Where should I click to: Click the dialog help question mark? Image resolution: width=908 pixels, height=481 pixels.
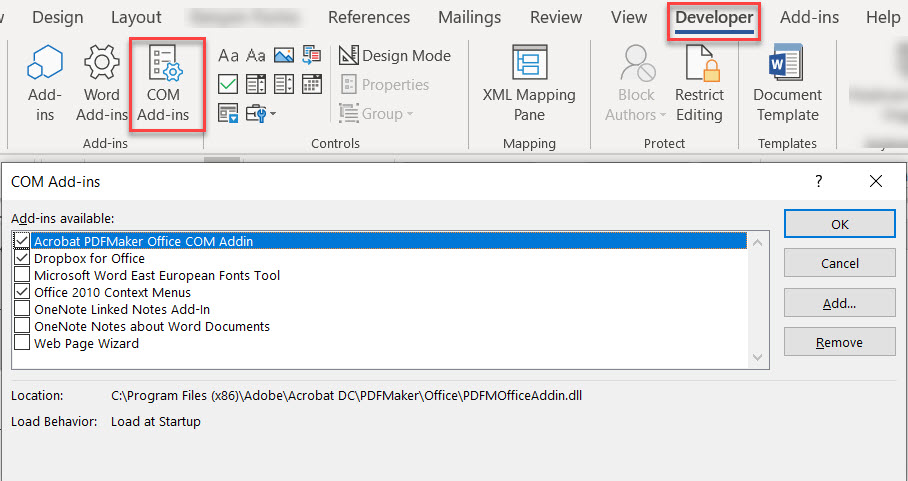[819, 182]
